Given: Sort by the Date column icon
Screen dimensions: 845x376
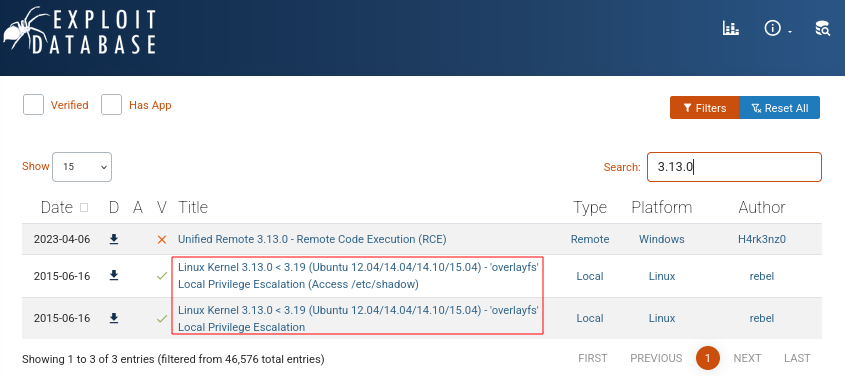Looking at the screenshot, I should tap(84, 207).
